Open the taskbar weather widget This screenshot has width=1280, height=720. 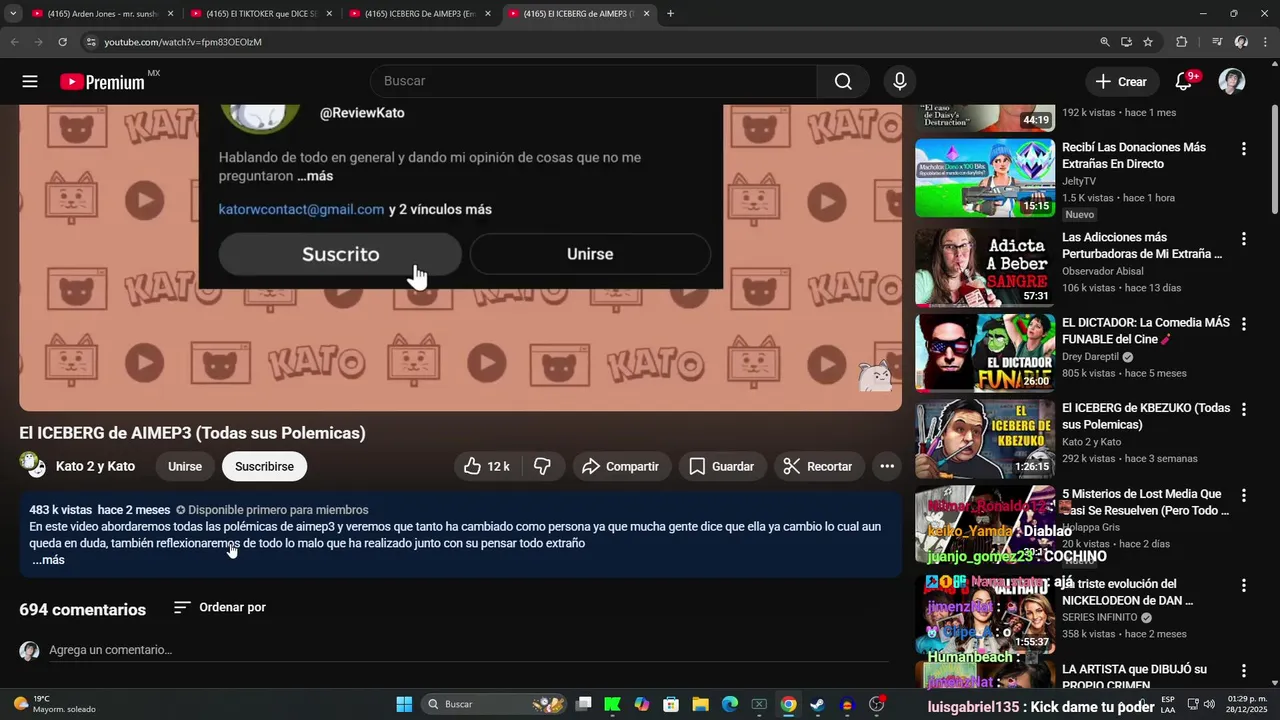tap(55, 704)
